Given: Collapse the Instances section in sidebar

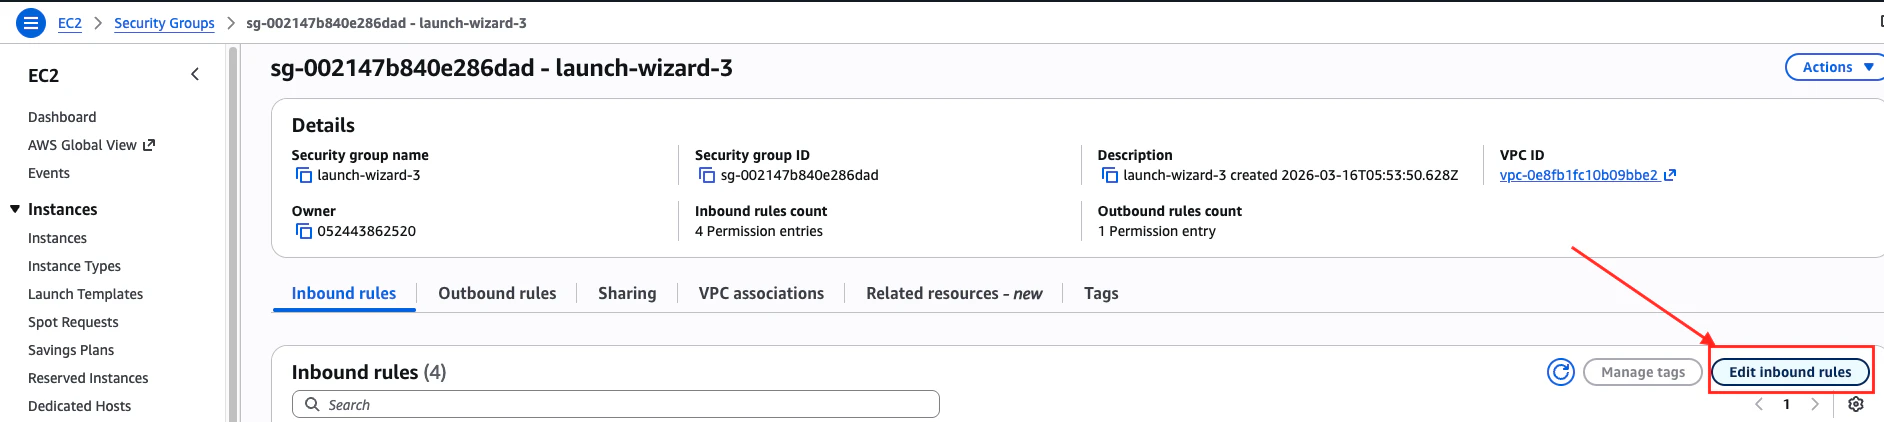Looking at the screenshot, I should pyautogui.click(x=15, y=209).
